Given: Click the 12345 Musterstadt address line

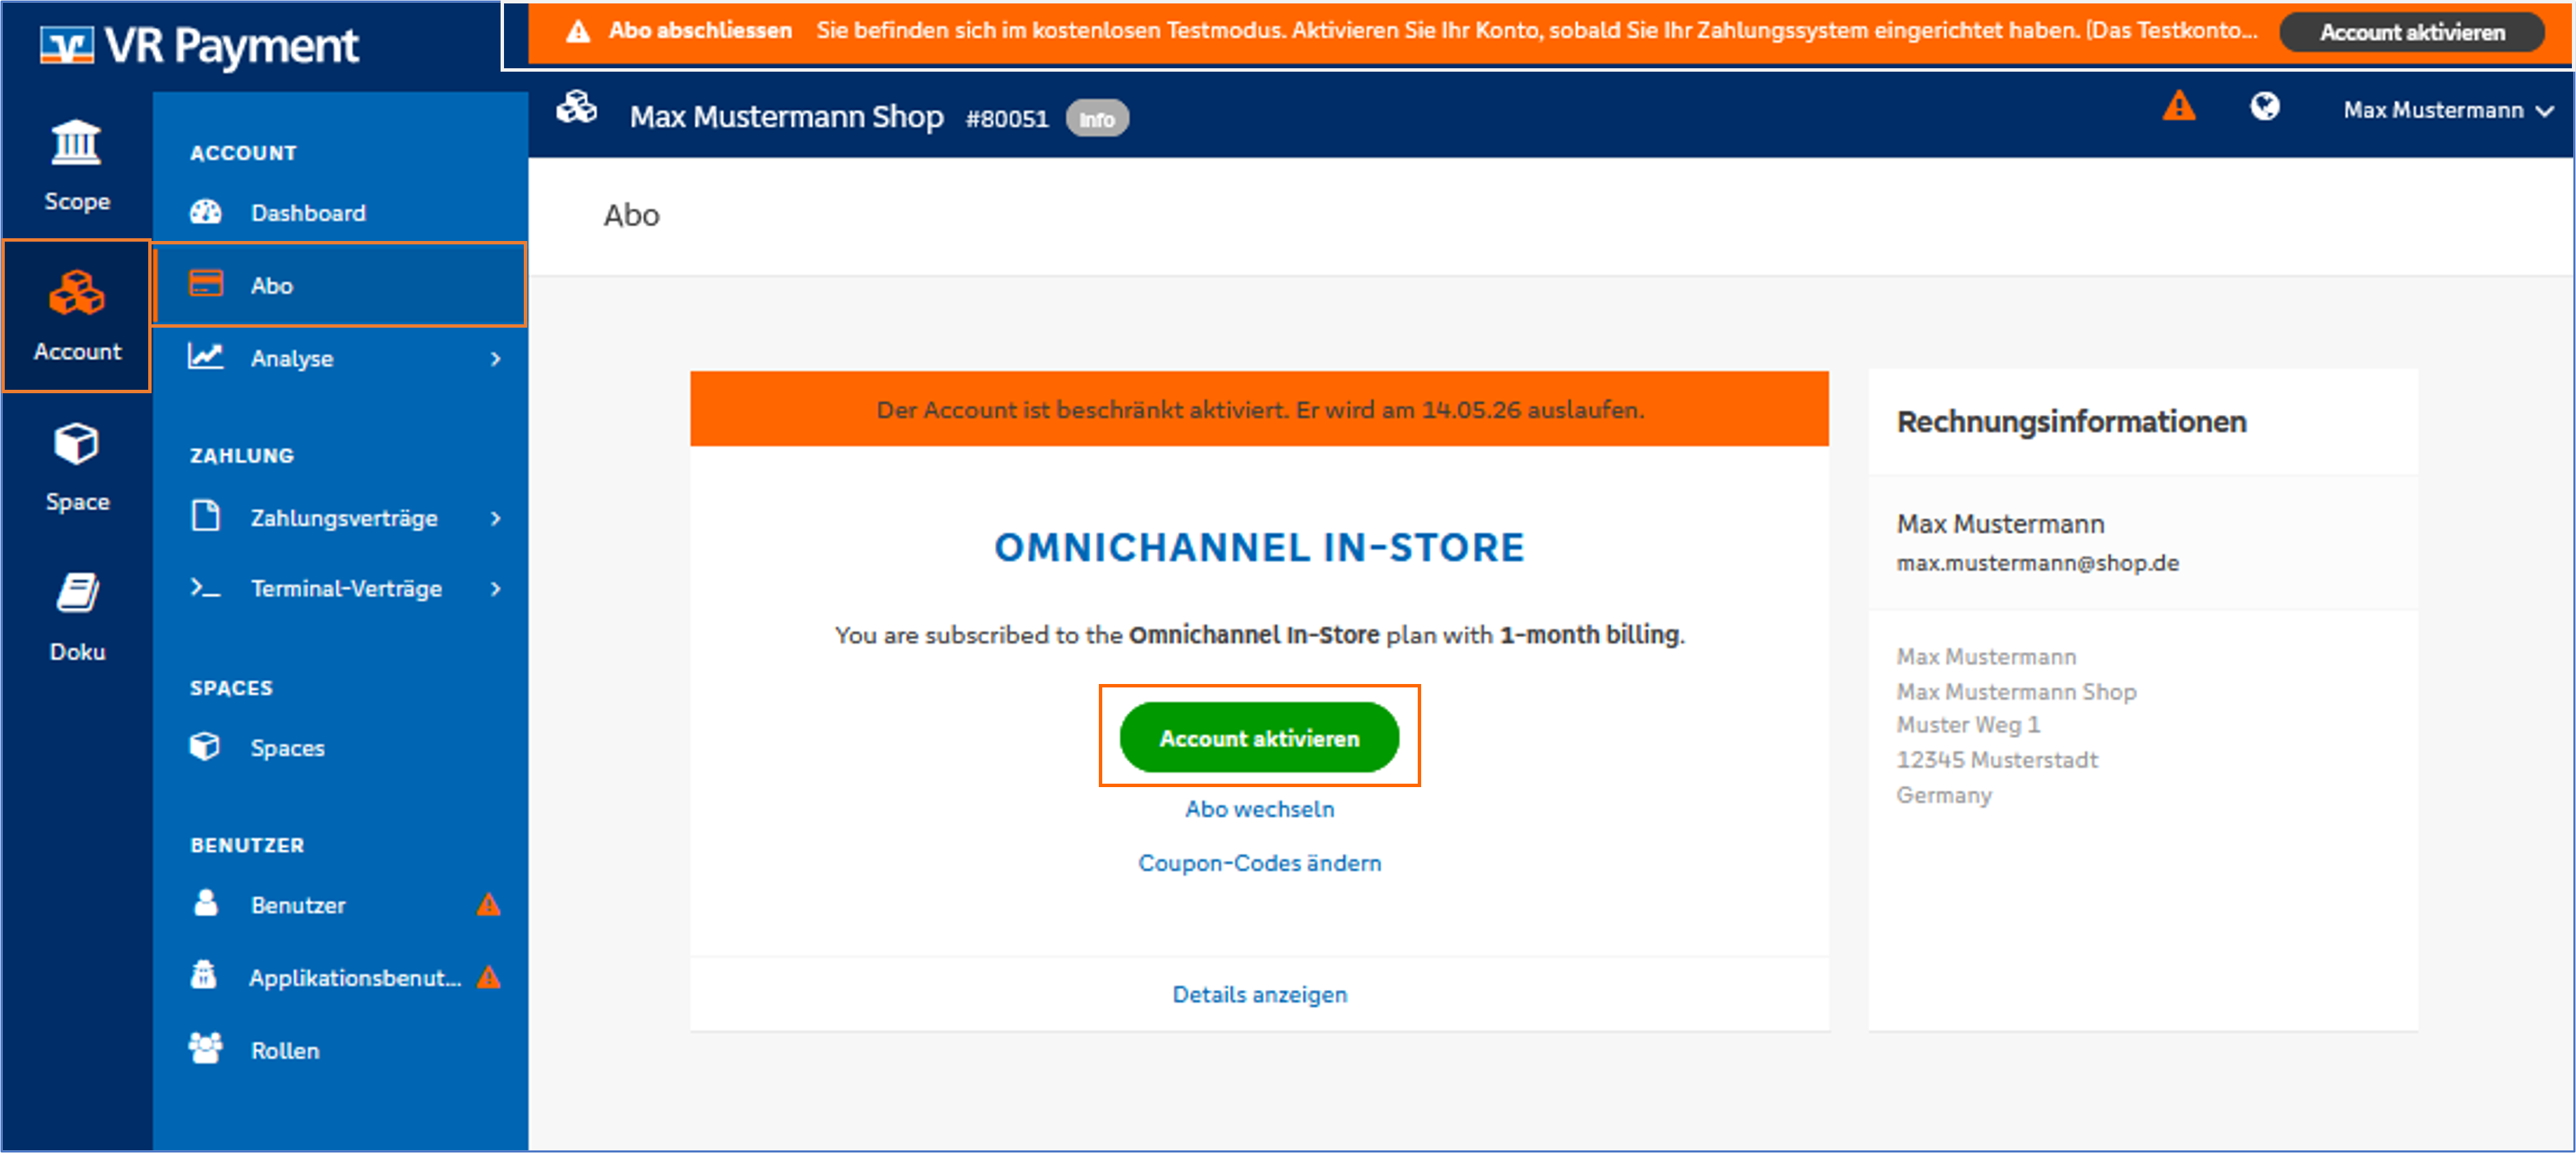Looking at the screenshot, I should pyautogui.click(x=1996, y=760).
